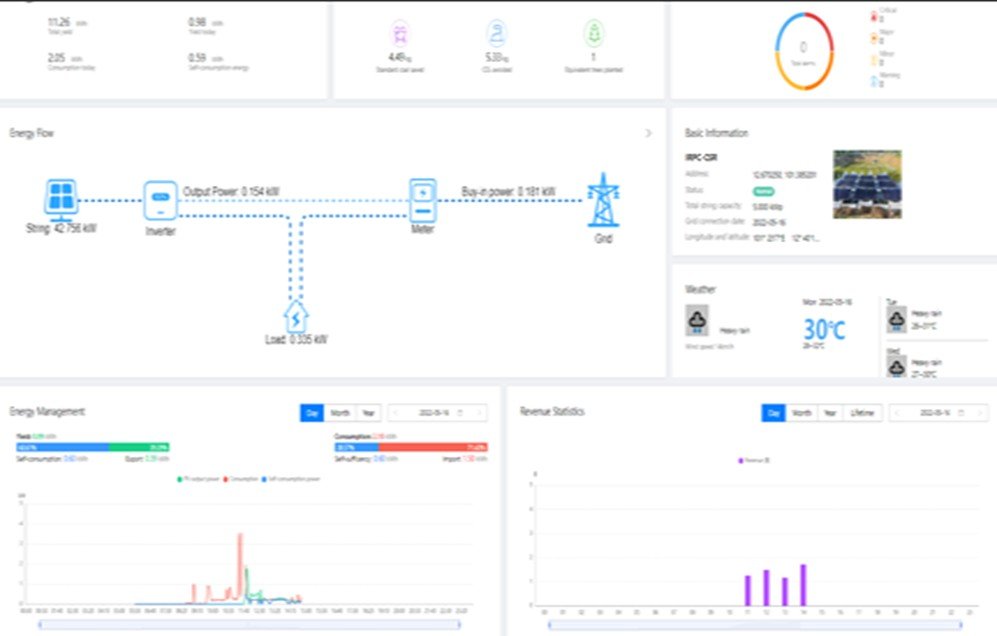Click the house Load icon

point(296,316)
